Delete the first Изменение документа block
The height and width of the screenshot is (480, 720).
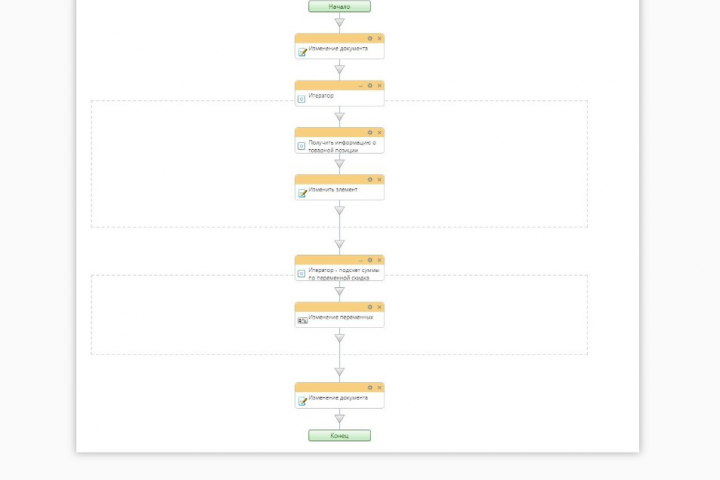tap(380, 39)
